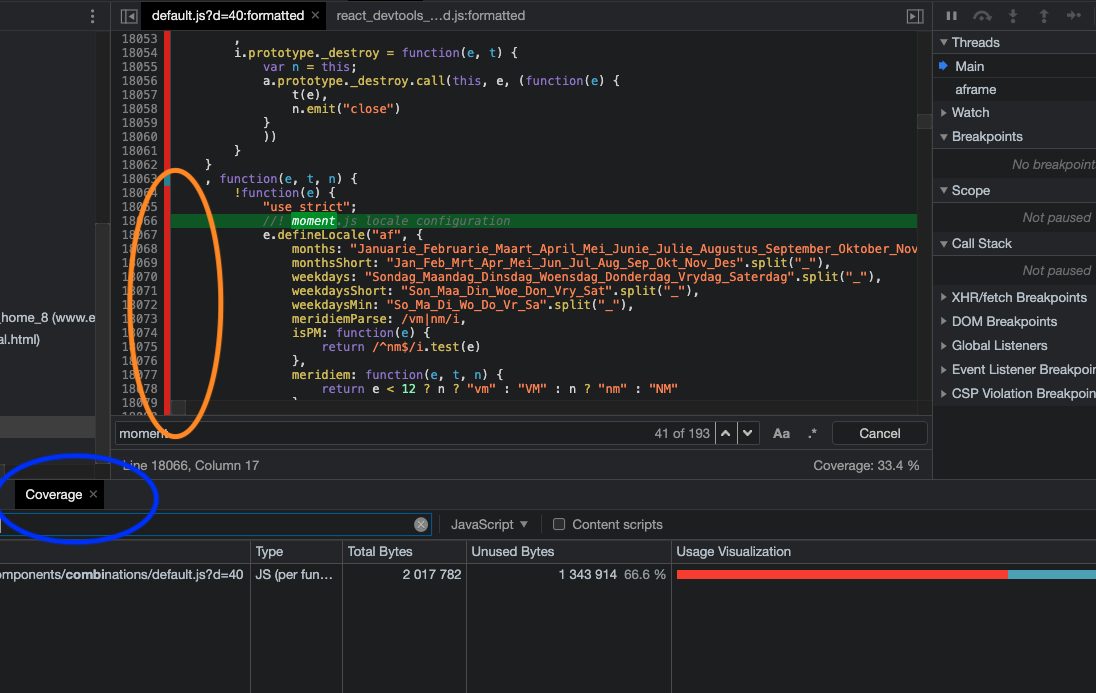Click the 2 017 782 total bytes cell
Screen dimensions: 1096x693
click(x=431, y=574)
